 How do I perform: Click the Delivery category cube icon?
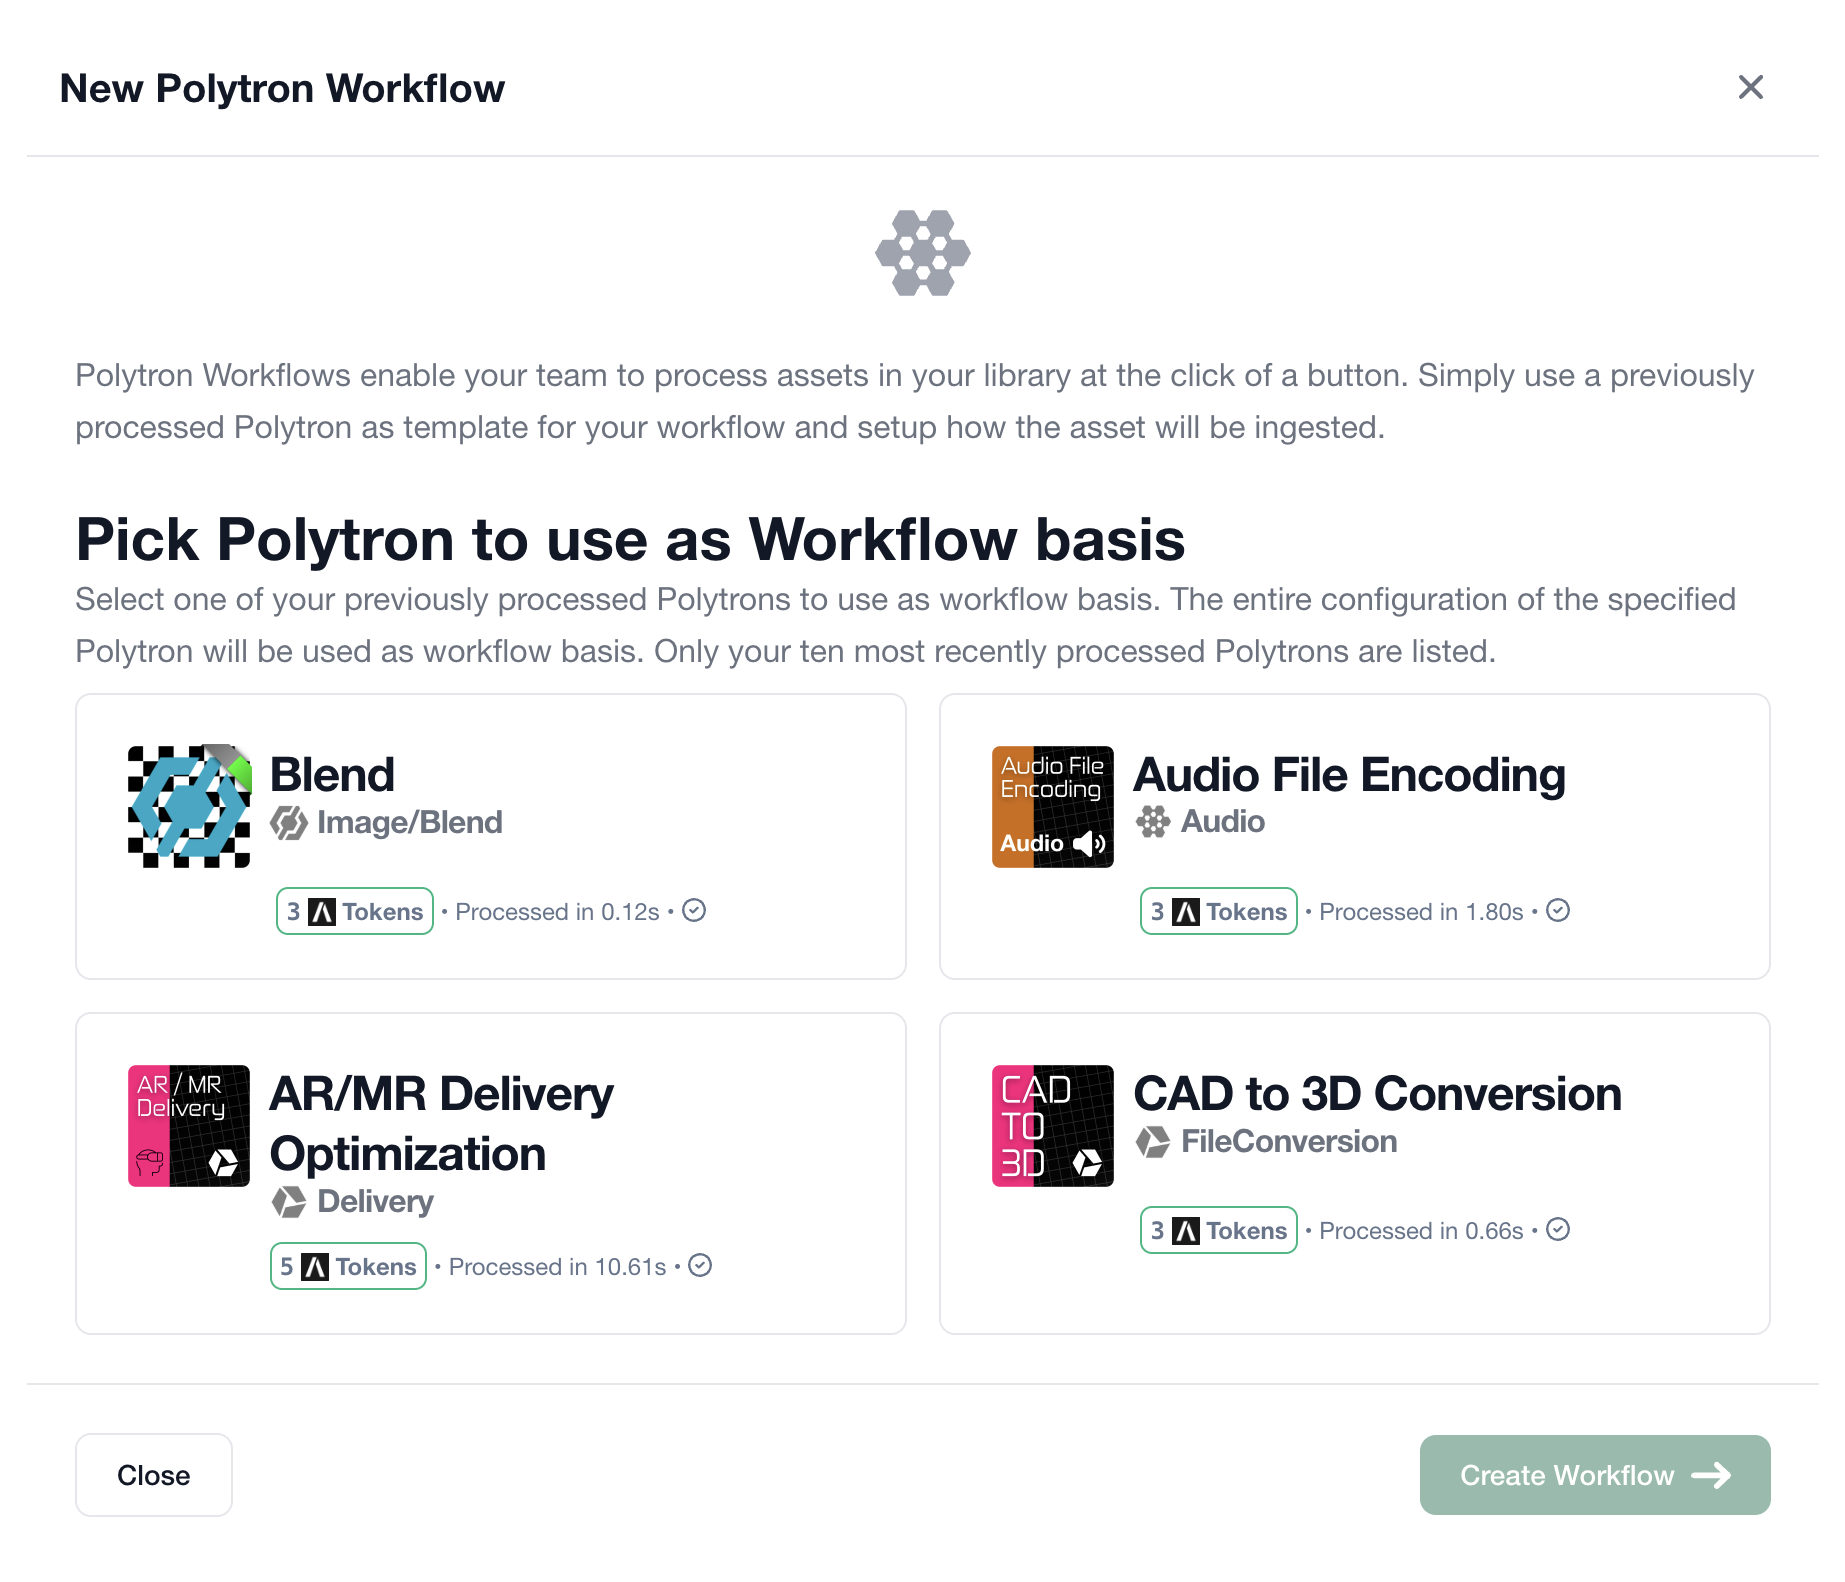(x=289, y=1201)
